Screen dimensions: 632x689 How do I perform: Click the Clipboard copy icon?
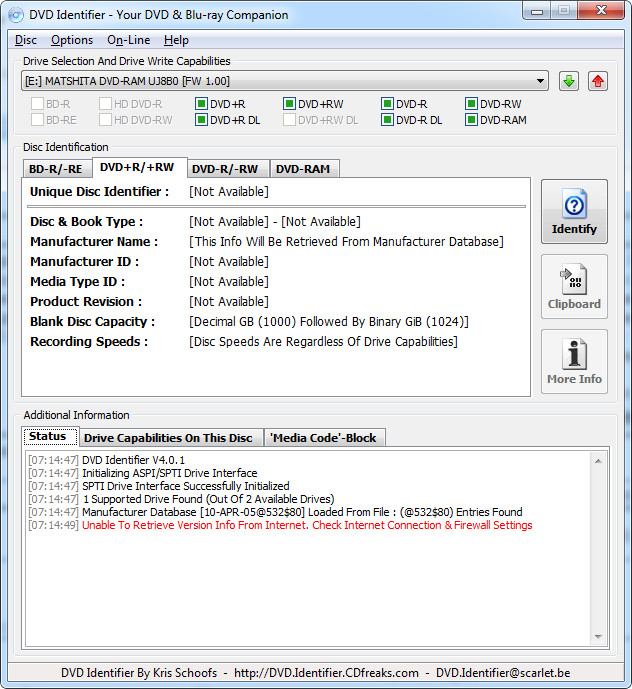click(x=574, y=279)
